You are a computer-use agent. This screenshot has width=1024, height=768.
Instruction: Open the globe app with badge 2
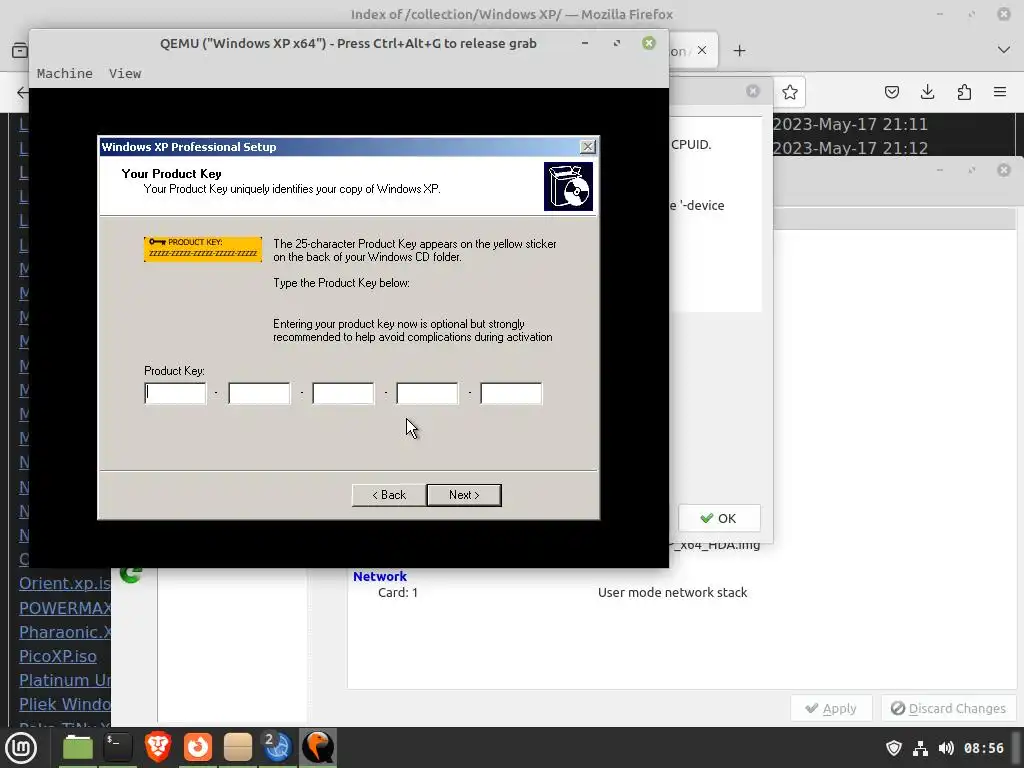coord(277,747)
